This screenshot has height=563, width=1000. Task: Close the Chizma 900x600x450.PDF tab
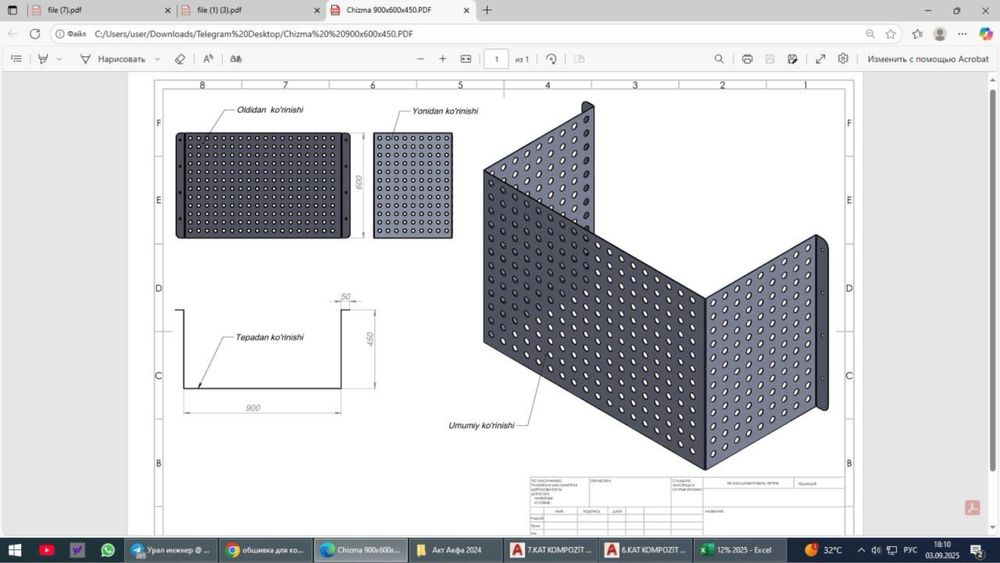click(466, 10)
